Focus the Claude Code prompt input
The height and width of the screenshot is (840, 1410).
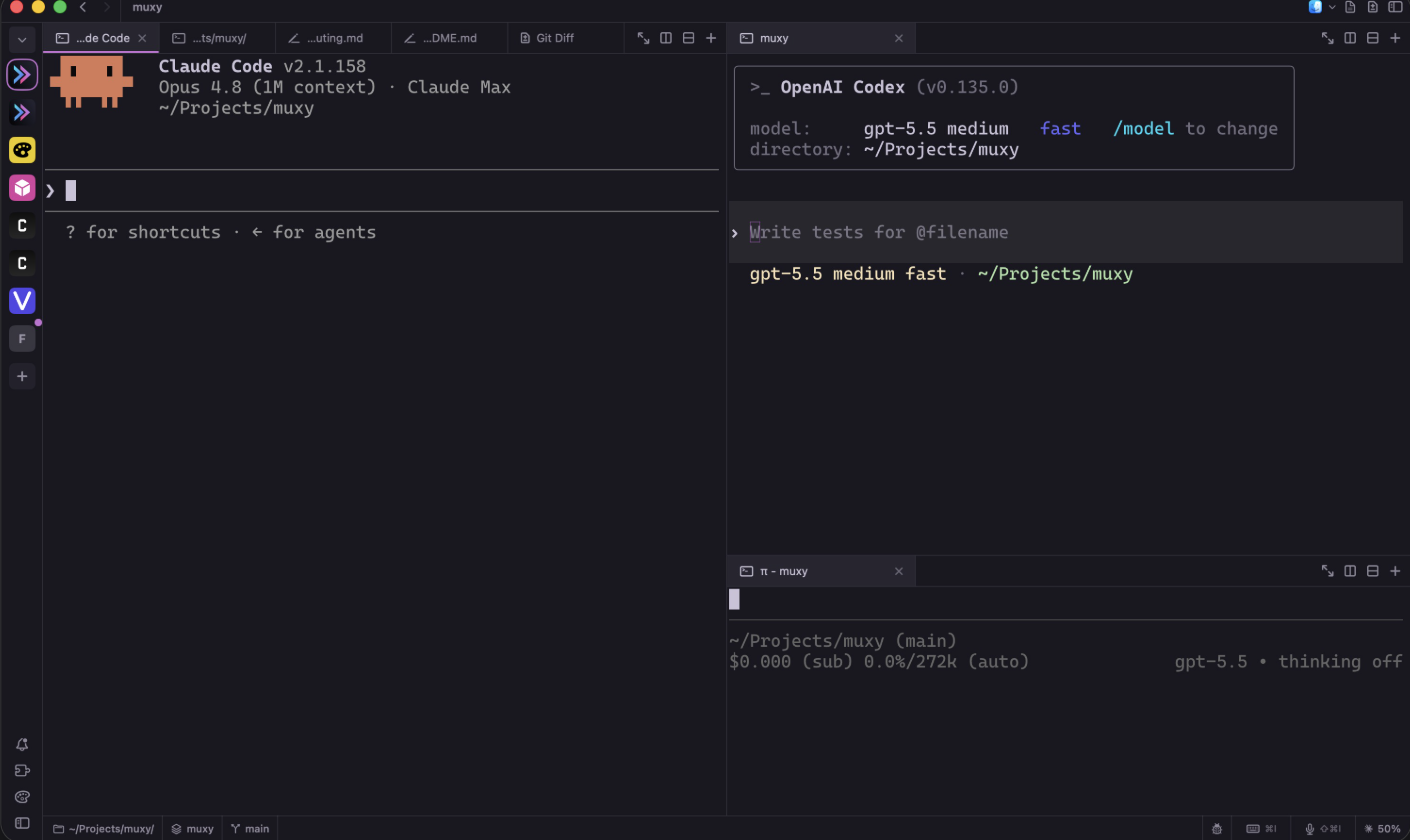point(381,190)
